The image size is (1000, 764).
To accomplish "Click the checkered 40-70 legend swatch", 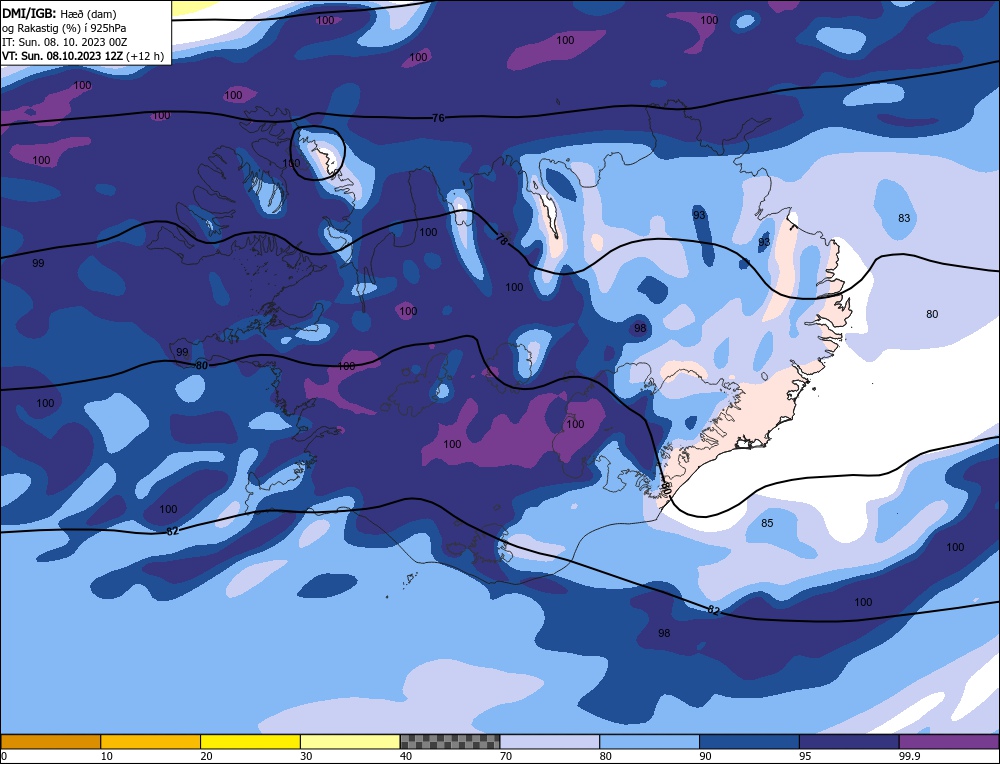I will 450,741.
